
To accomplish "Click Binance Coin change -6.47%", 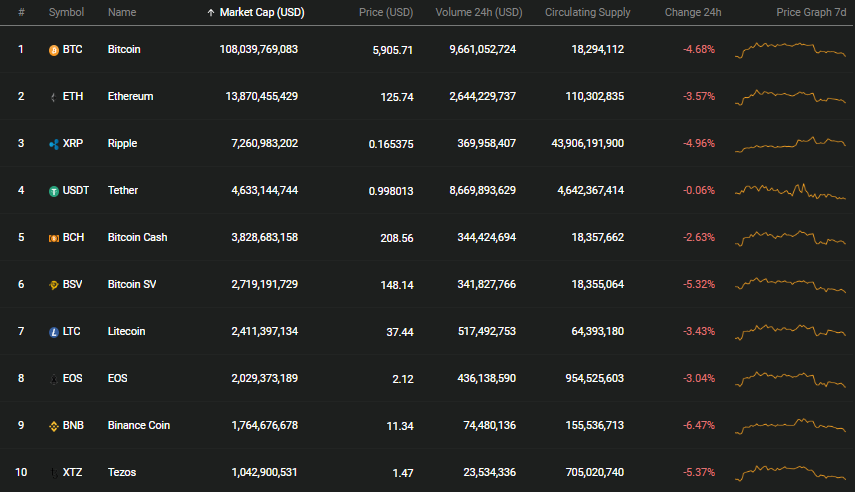I will [699, 425].
